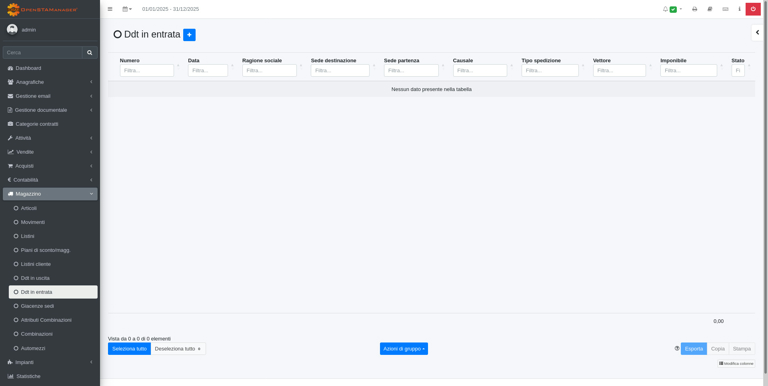
Task: Click the keyboard shortcuts icon
Action: [725, 9]
